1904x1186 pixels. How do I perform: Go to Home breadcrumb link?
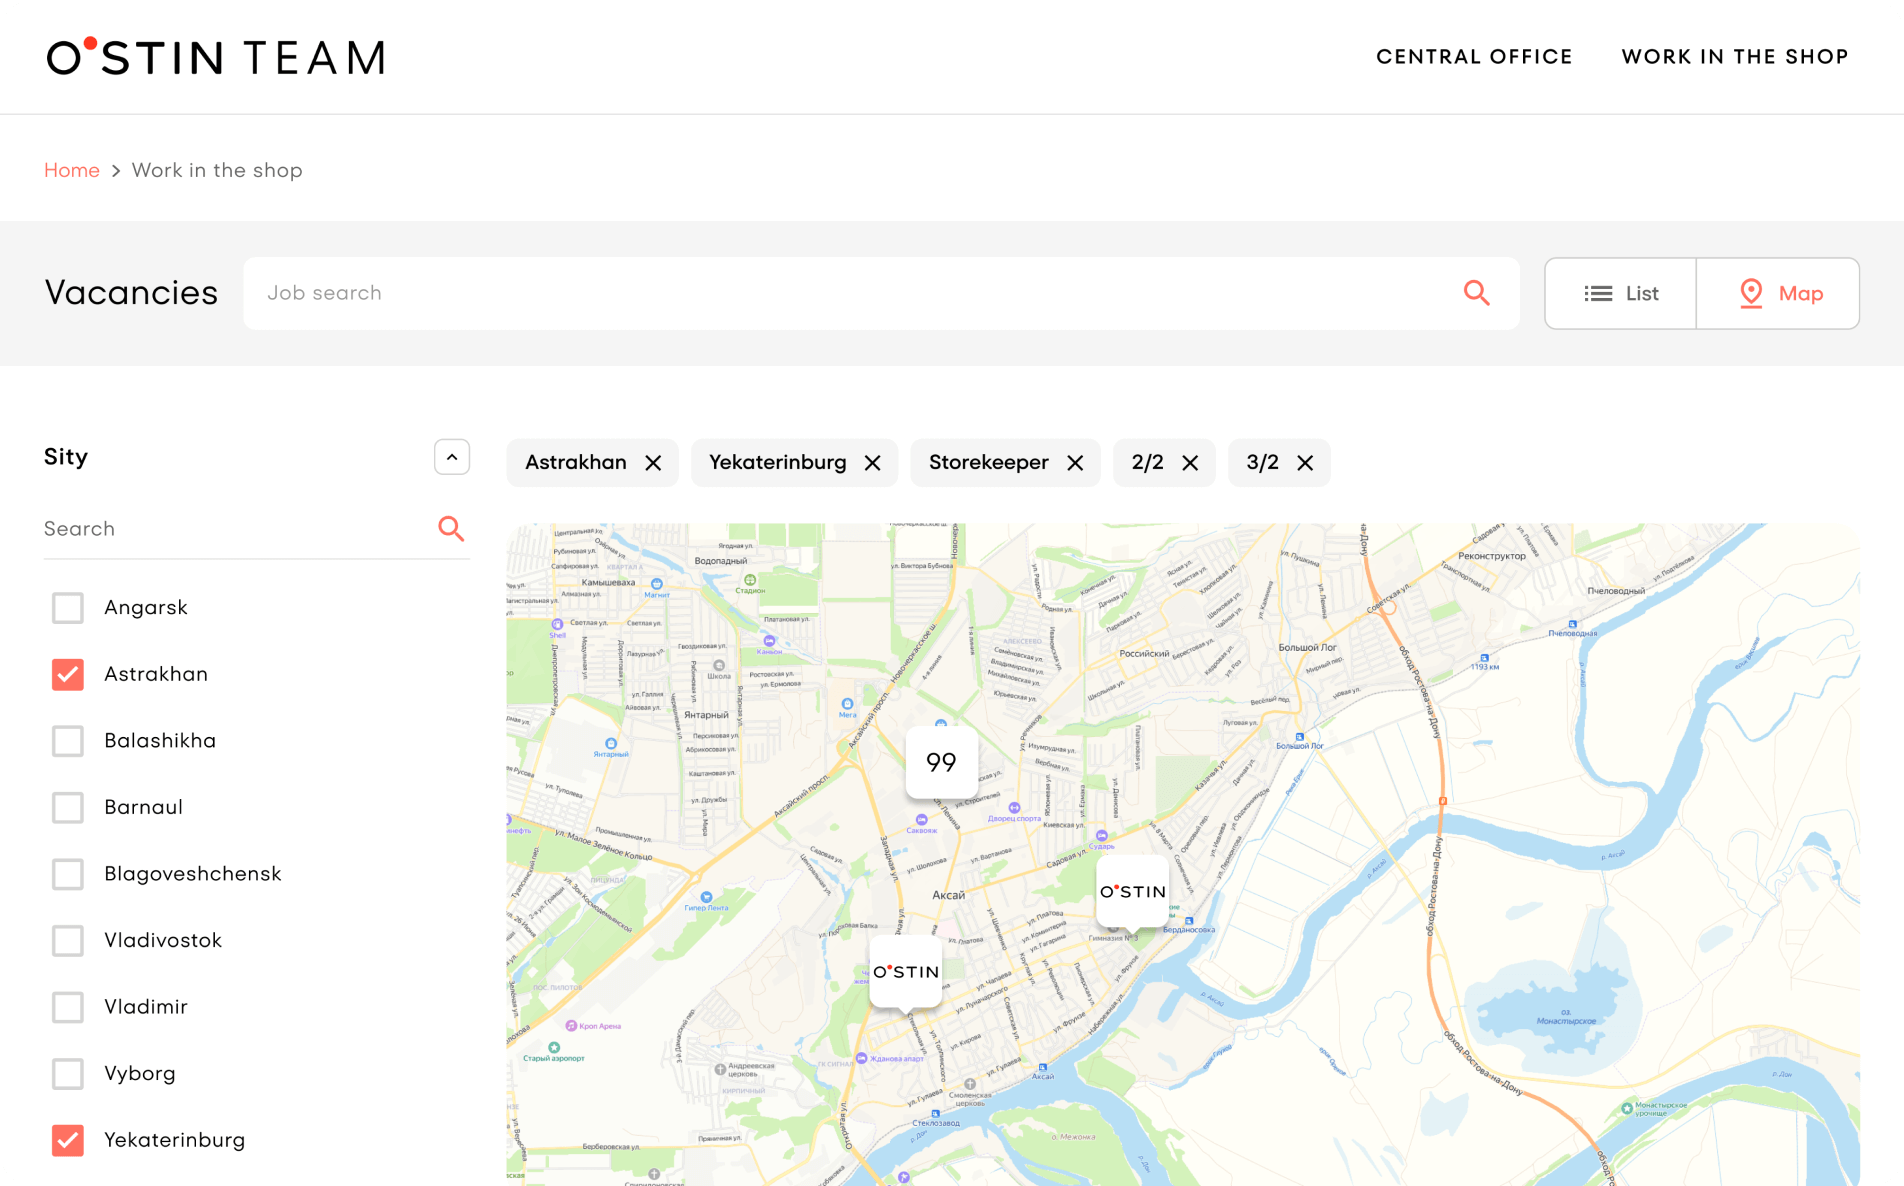(72, 171)
